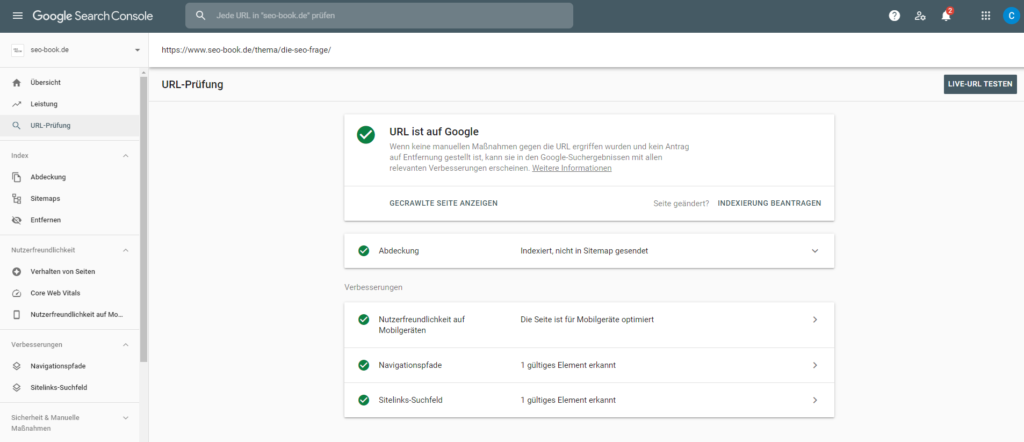This screenshot has width=1024, height=442.
Task: Open Navigationspfade enhancement details row
Action: 588,365
